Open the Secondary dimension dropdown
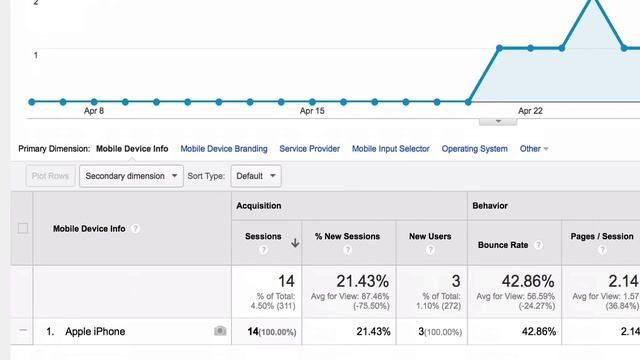The height and width of the screenshot is (360, 640). pyautogui.click(x=131, y=176)
